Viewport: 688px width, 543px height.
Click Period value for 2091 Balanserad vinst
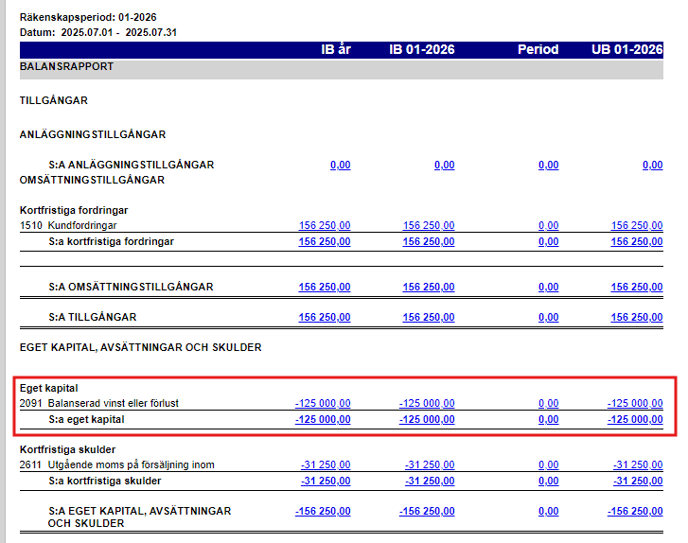[548, 403]
